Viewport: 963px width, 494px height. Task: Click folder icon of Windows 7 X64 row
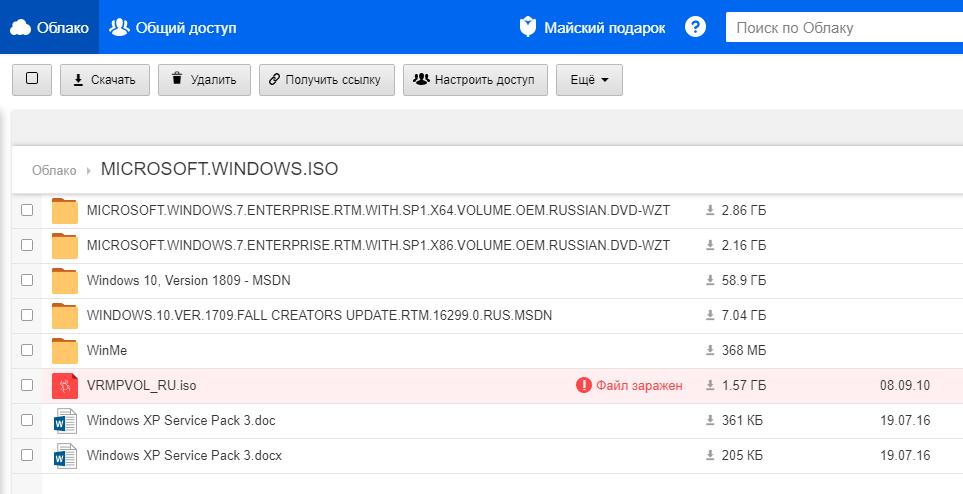click(64, 211)
